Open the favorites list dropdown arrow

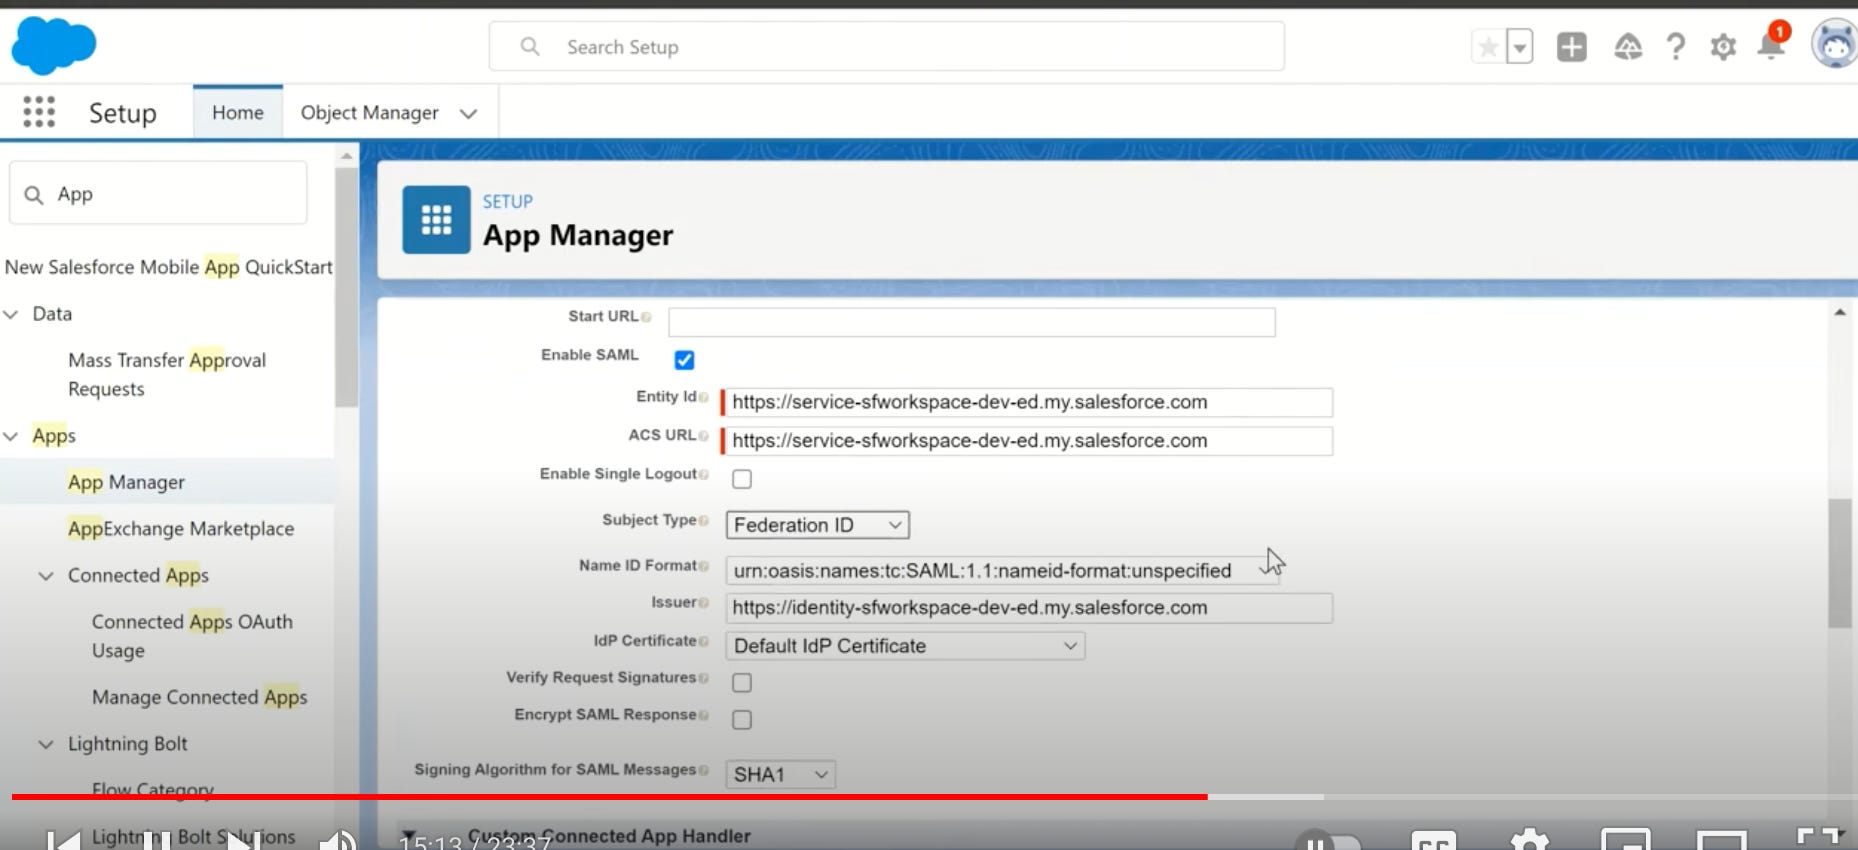tap(1520, 47)
